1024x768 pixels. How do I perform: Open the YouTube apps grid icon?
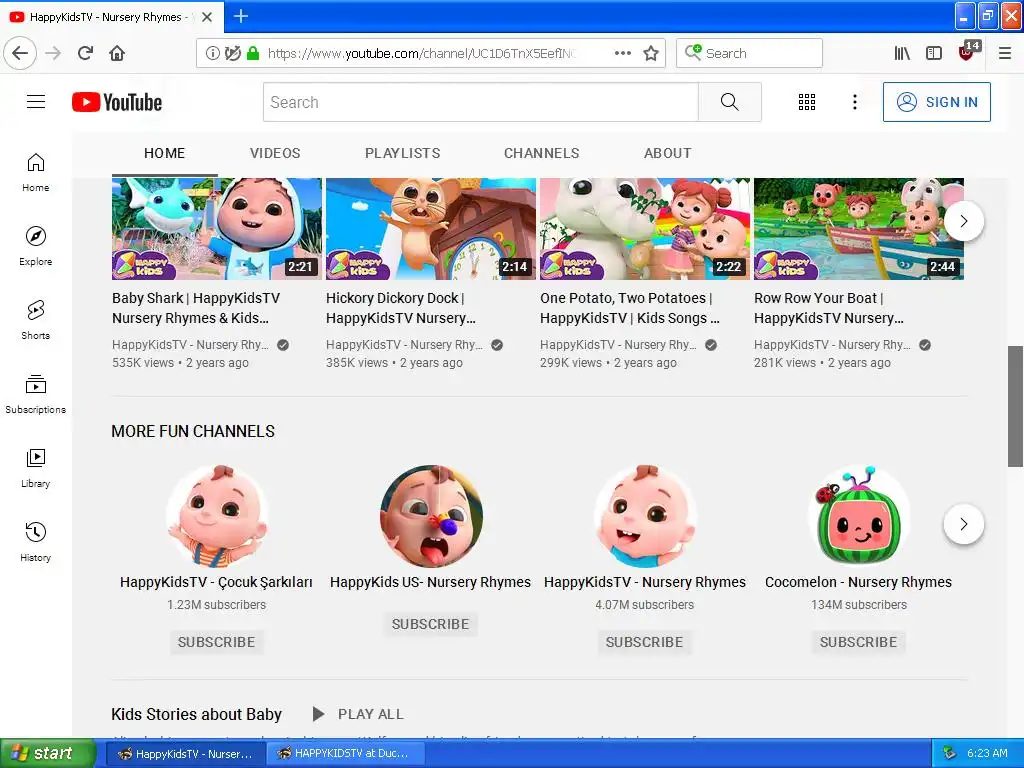[807, 102]
